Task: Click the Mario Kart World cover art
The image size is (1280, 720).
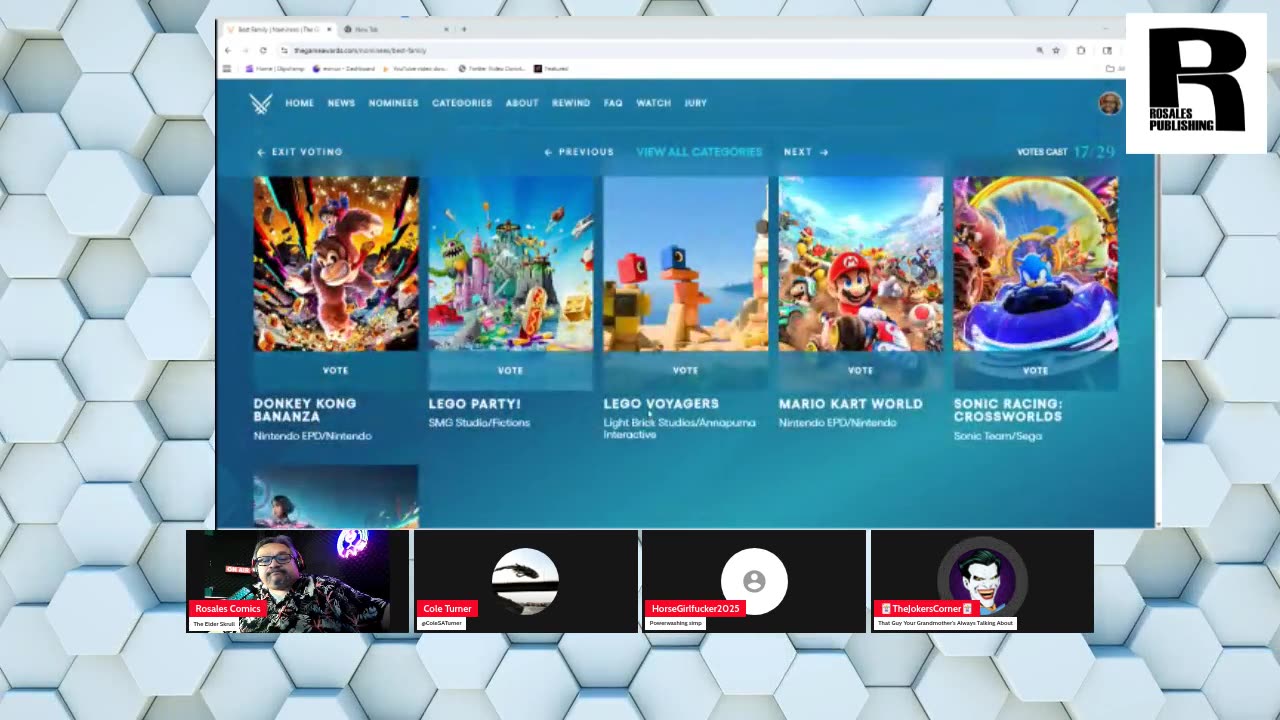Action: click(861, 264)
